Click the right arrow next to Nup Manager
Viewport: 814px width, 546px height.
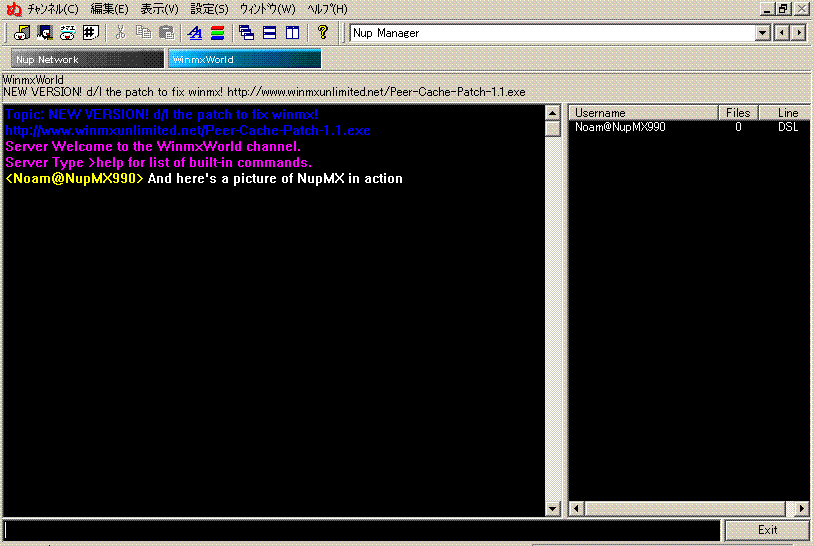(x=798, y=33)
